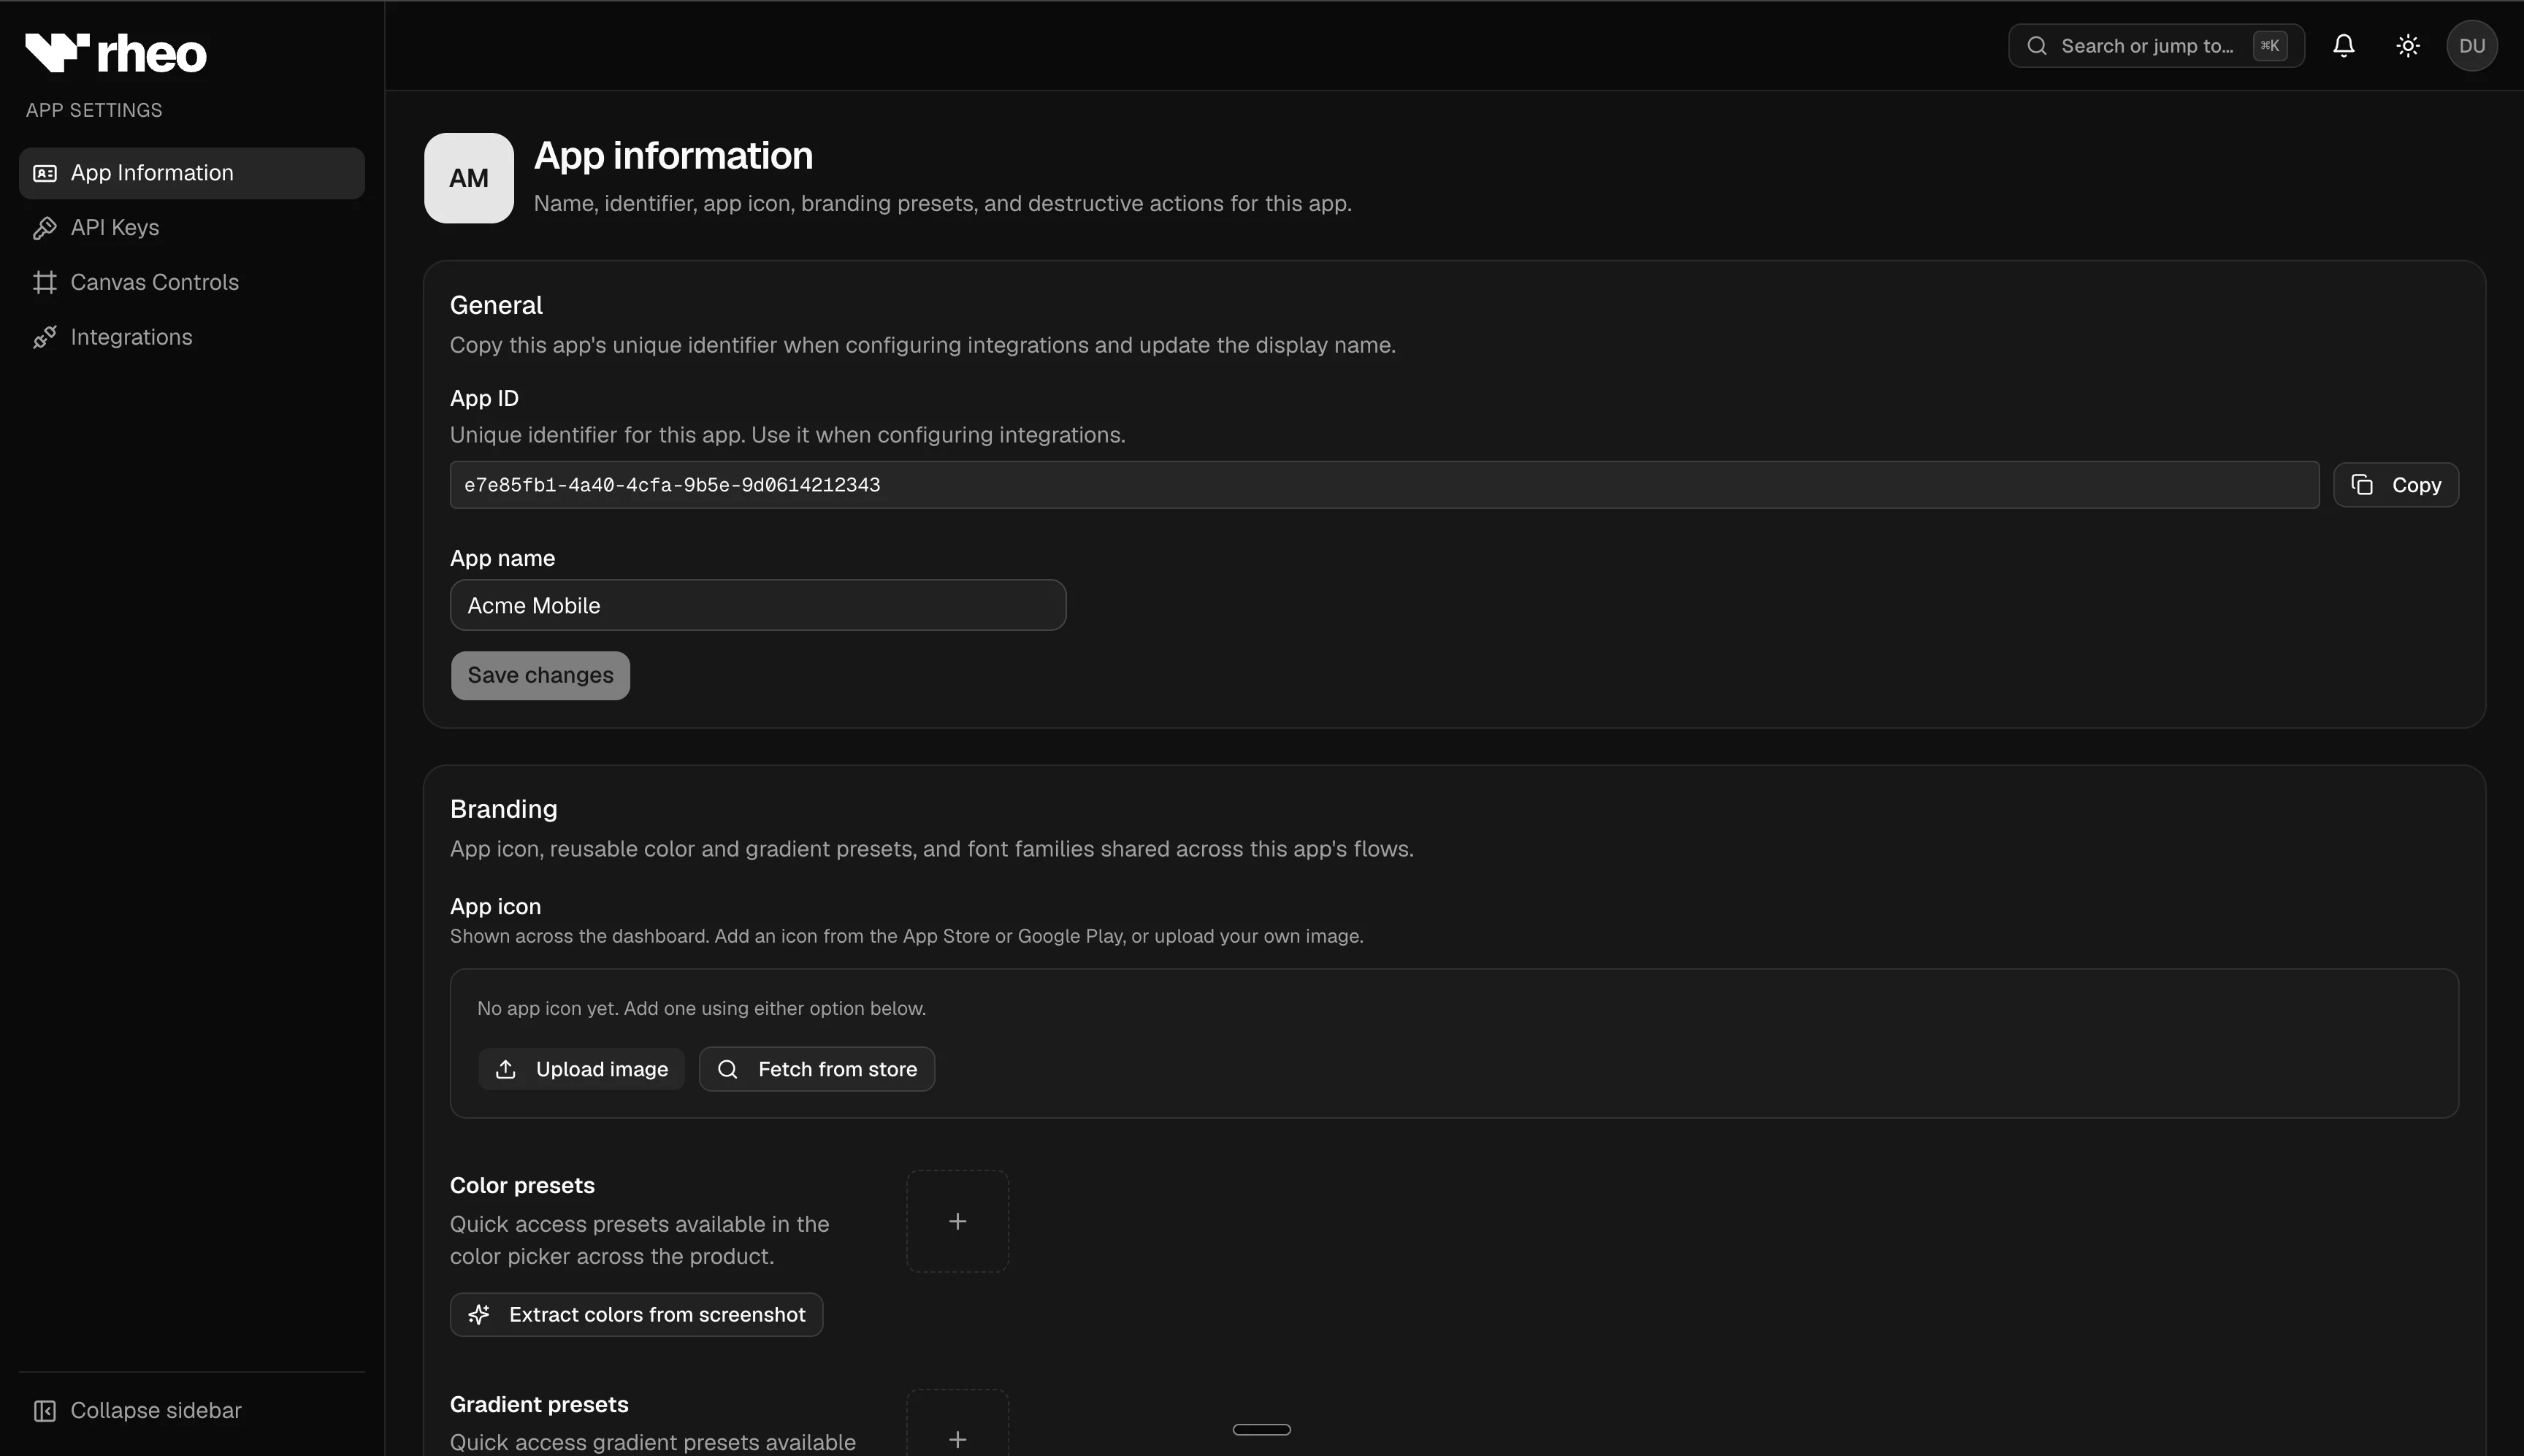Click the plug icon beside Integrations
The width and height of the screenshot is (2524, 1456).
45,337
